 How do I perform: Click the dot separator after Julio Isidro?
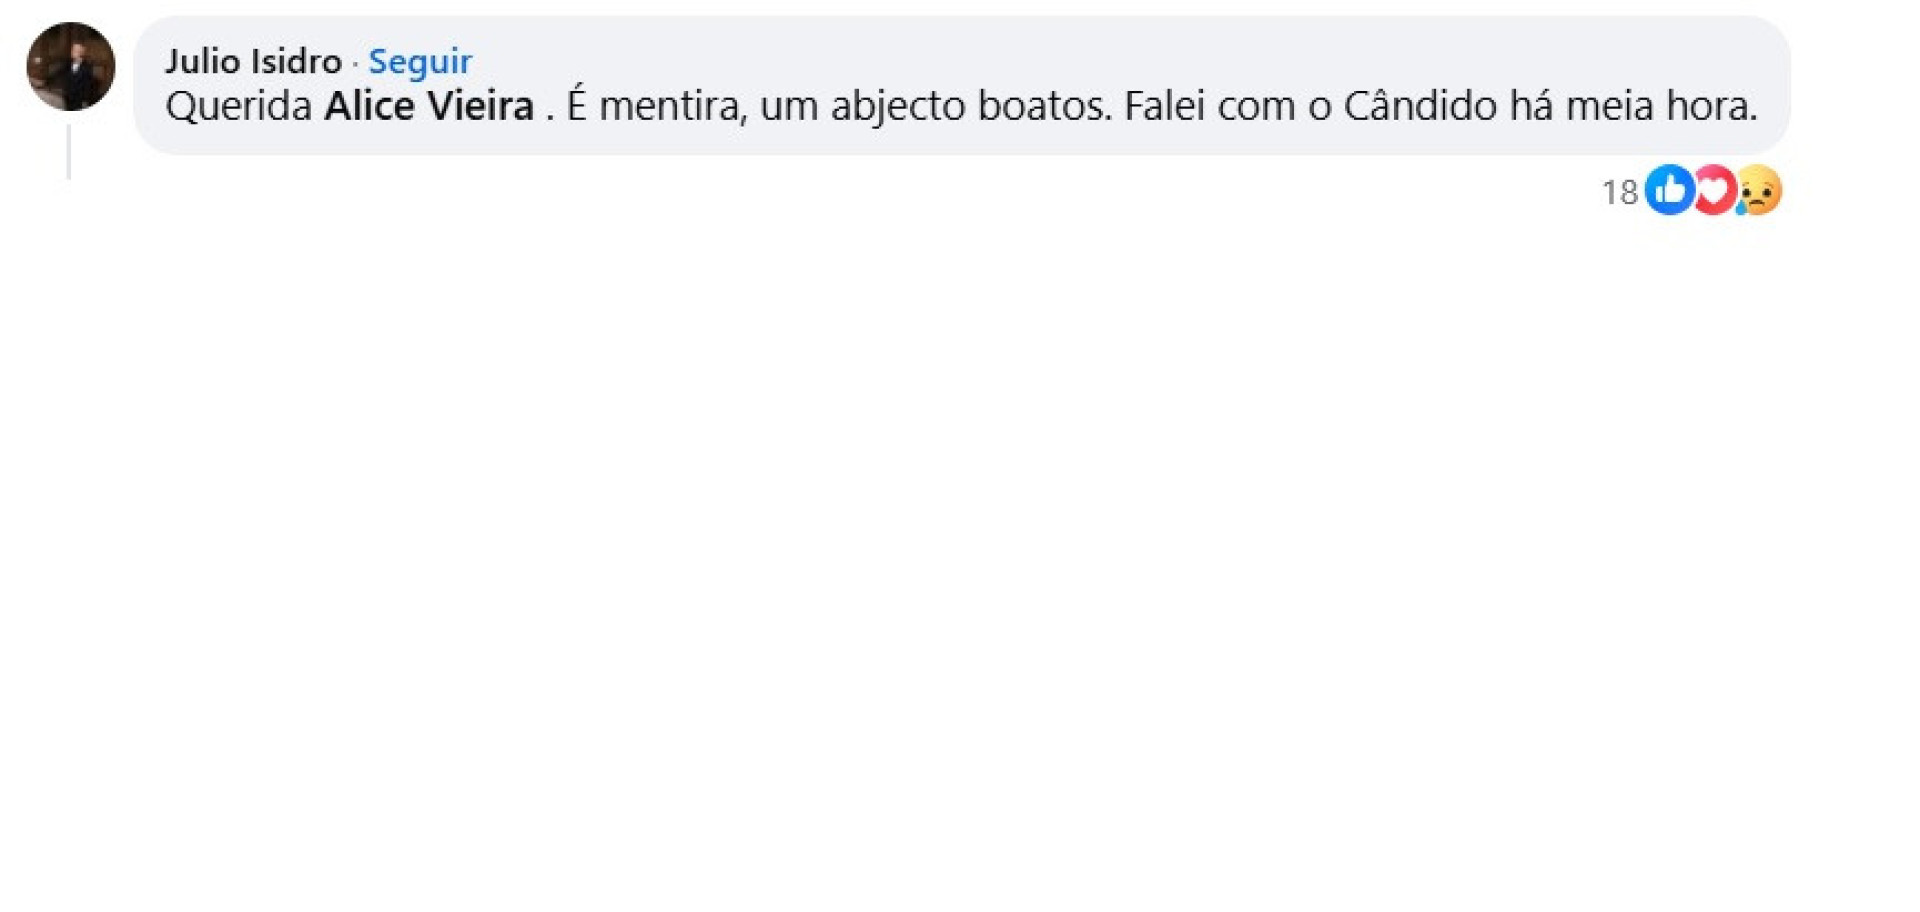(x=357, y=61)
